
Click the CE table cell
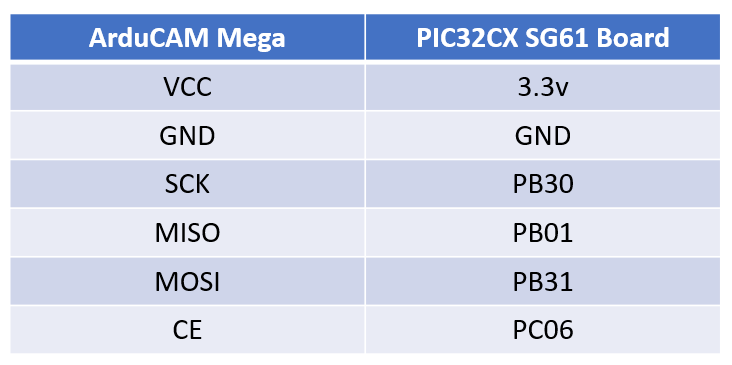pos(187,330)
